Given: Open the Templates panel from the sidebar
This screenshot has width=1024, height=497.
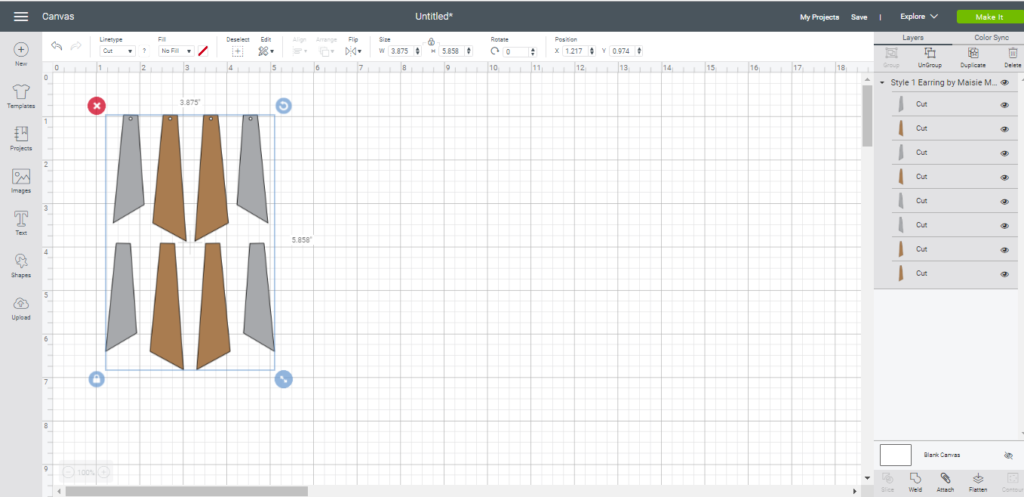Looking at the screenshot, I should click(x=21, y=96).
